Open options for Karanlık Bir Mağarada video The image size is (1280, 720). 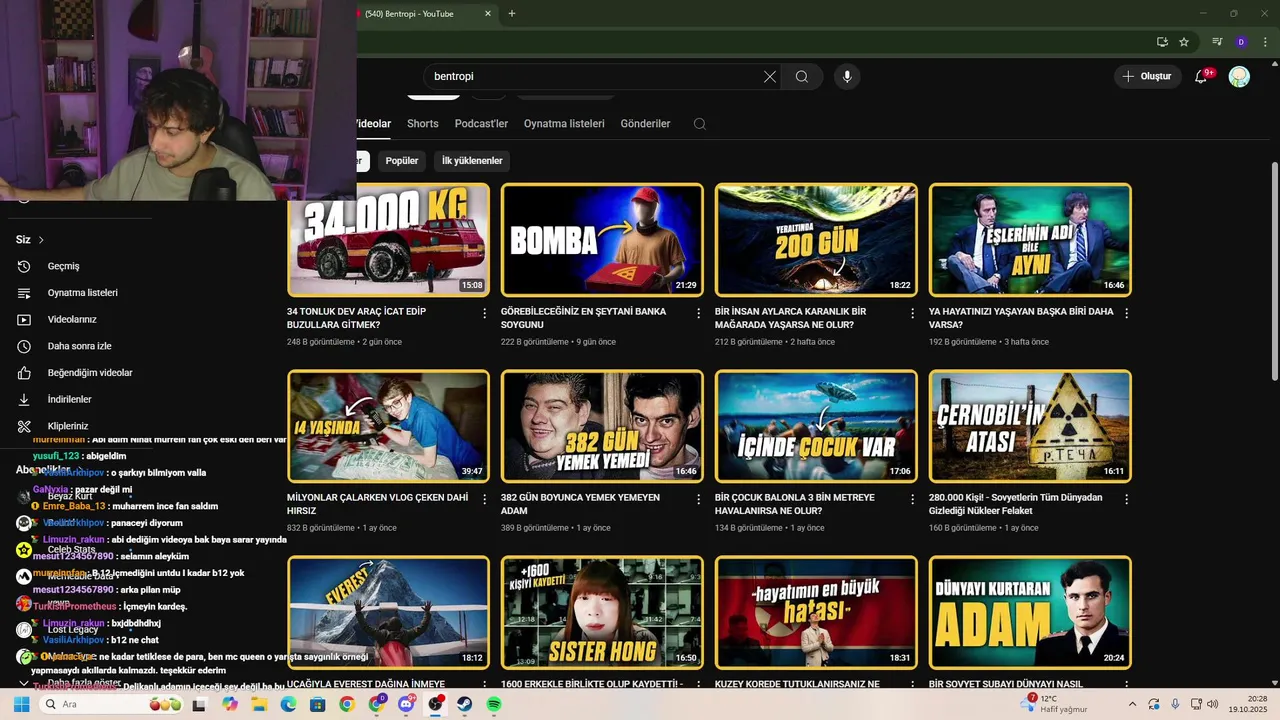912,313
